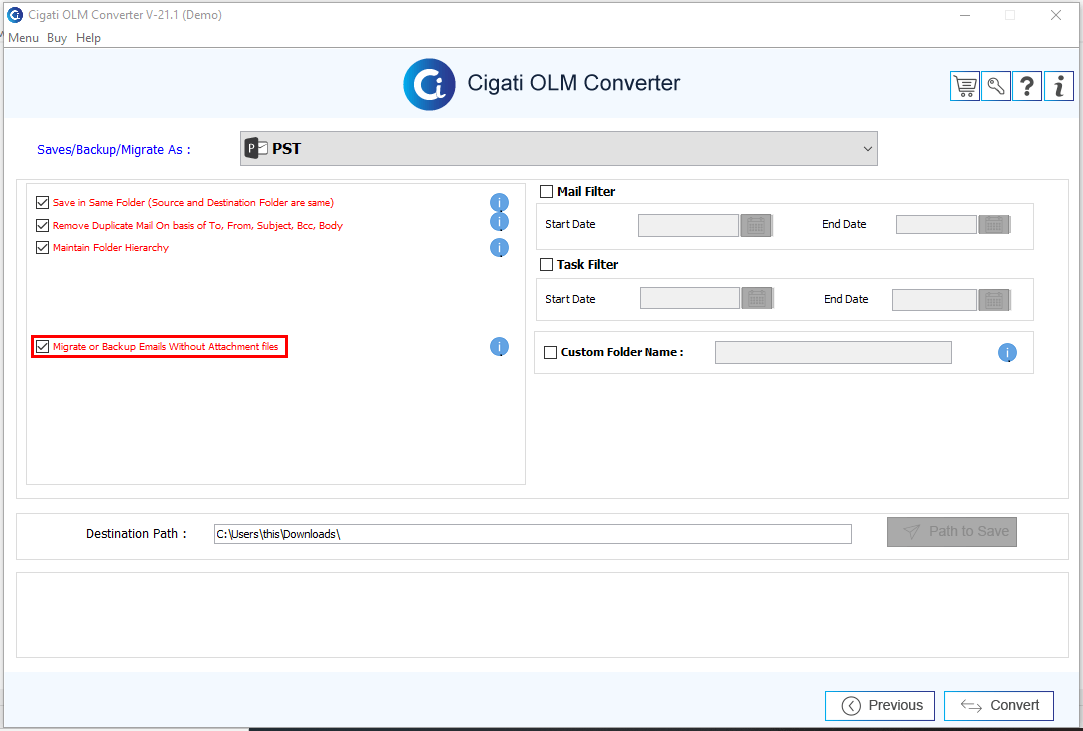The image size is (1083, 731).
Task: Click Mail Filter End Date field
Action: pyautogui.click(x=937, y=225)
